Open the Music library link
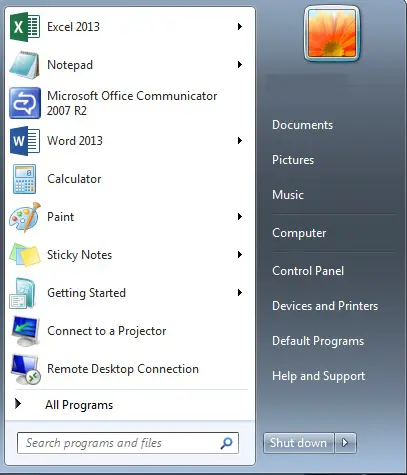The image size is (407, 475). pos(288,195)
